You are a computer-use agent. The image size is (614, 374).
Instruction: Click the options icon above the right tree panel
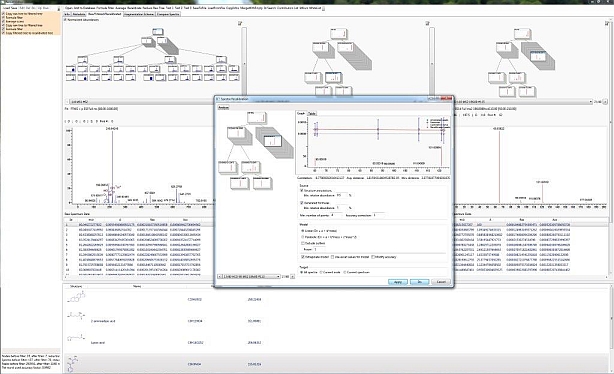click(606, 23)
